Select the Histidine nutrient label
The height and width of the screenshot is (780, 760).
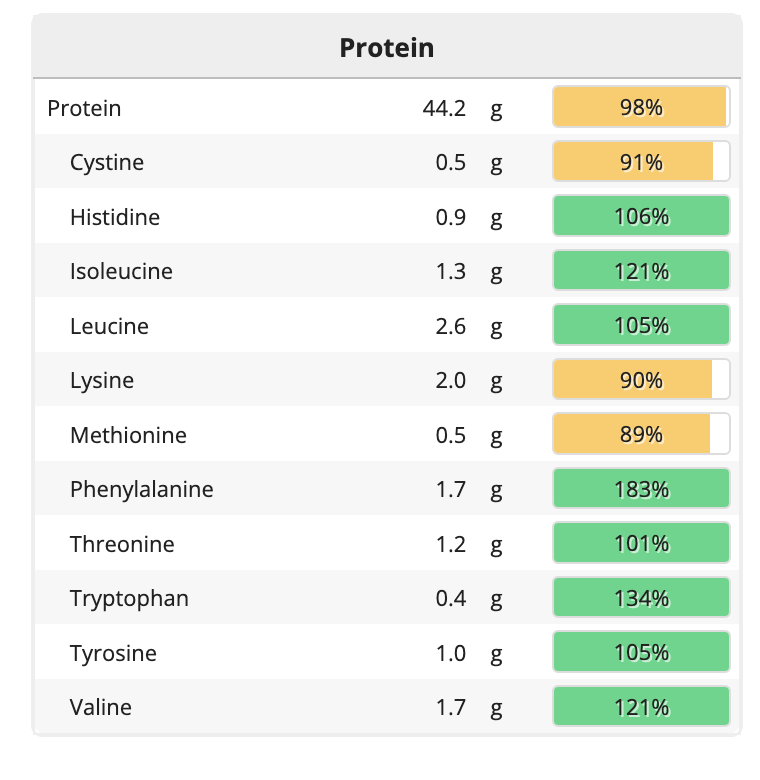(115, 217)
